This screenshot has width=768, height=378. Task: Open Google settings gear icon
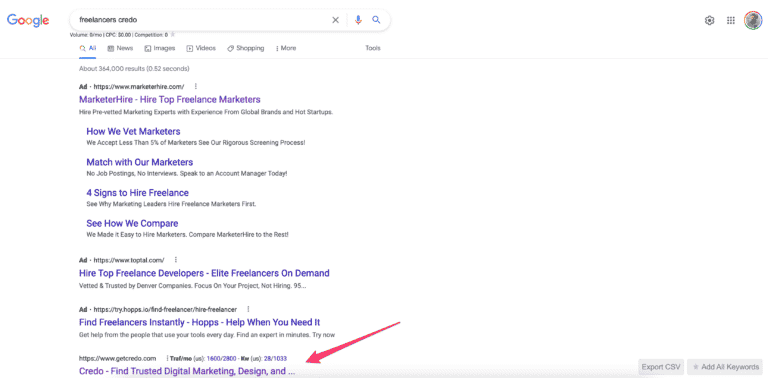click(x=709, y=21)
